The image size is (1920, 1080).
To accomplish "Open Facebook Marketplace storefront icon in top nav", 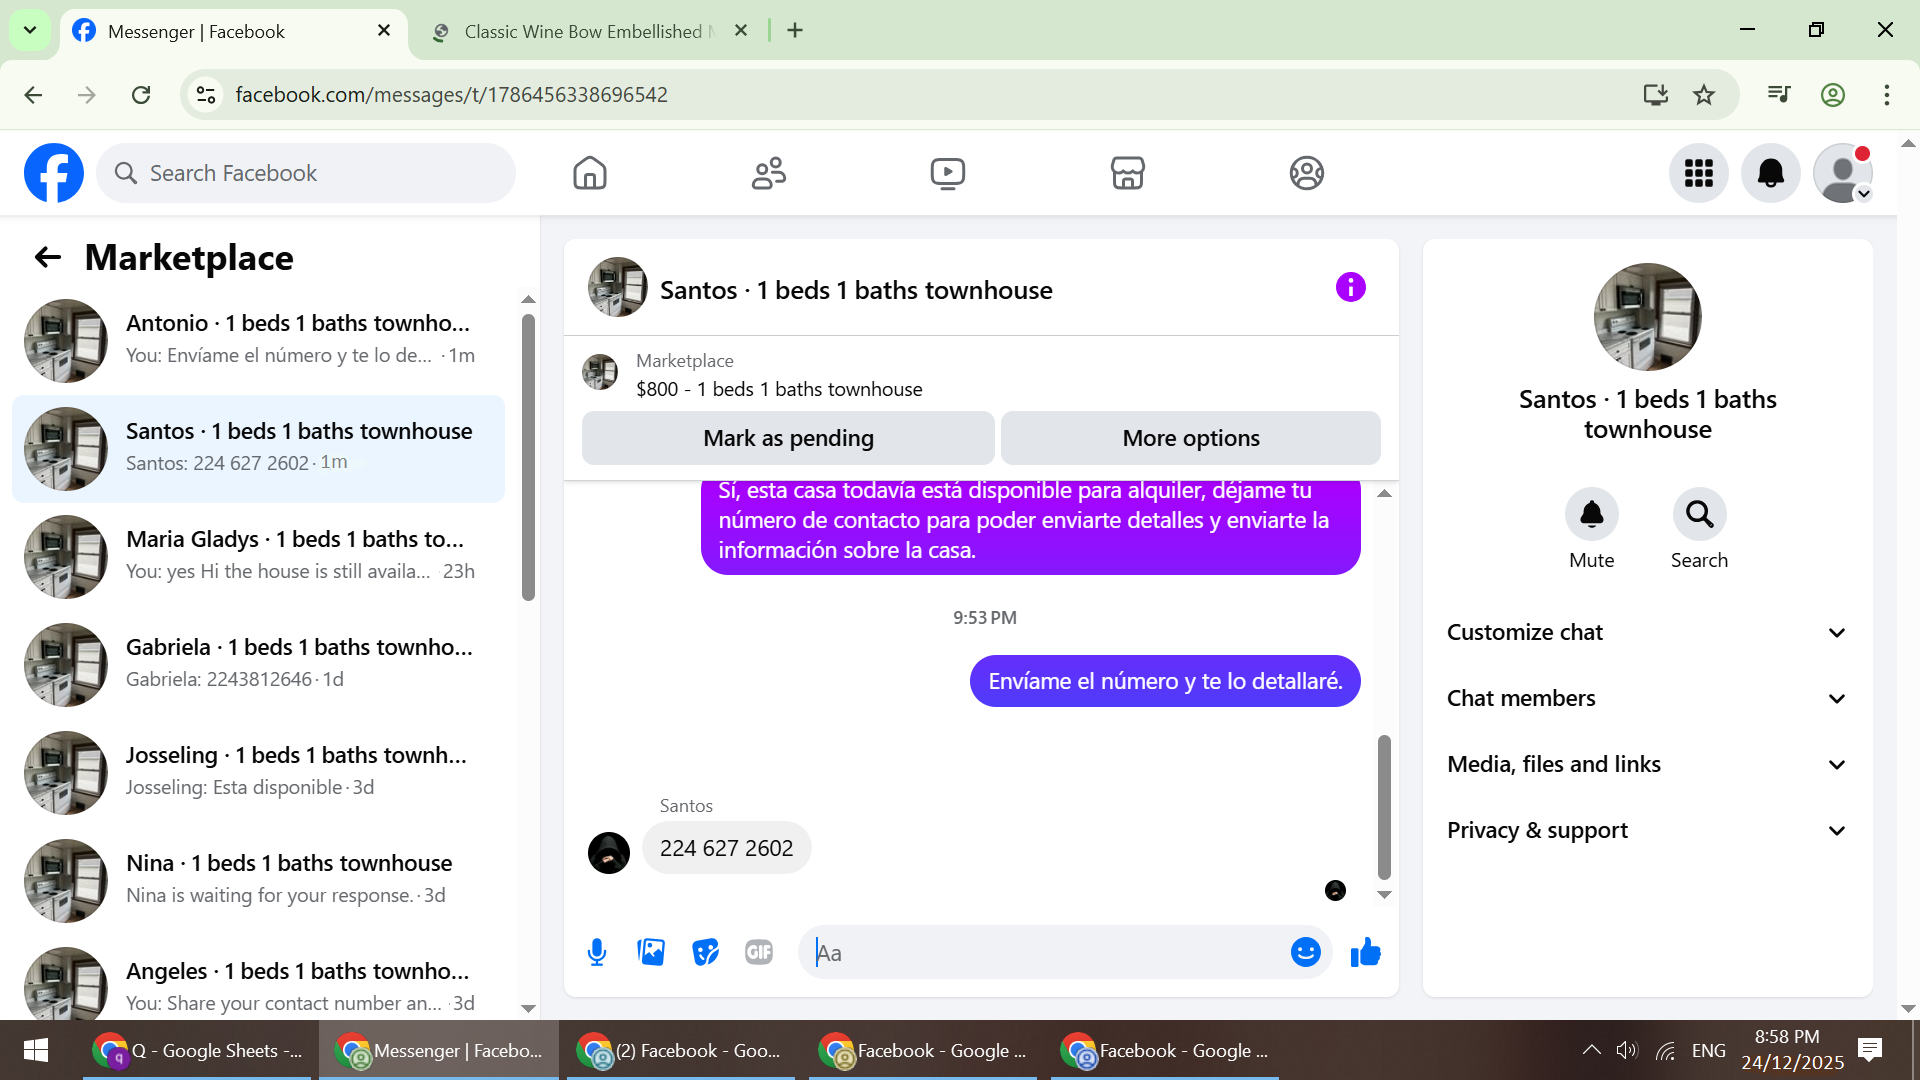I will (x=1127, y=173).
